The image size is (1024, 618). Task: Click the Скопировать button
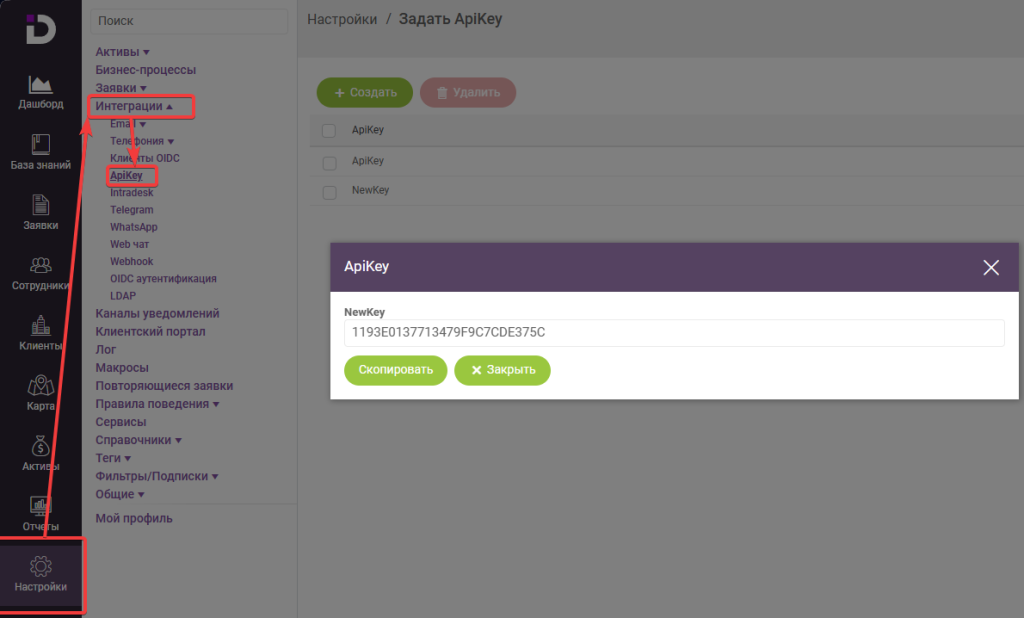pos(395,370)
